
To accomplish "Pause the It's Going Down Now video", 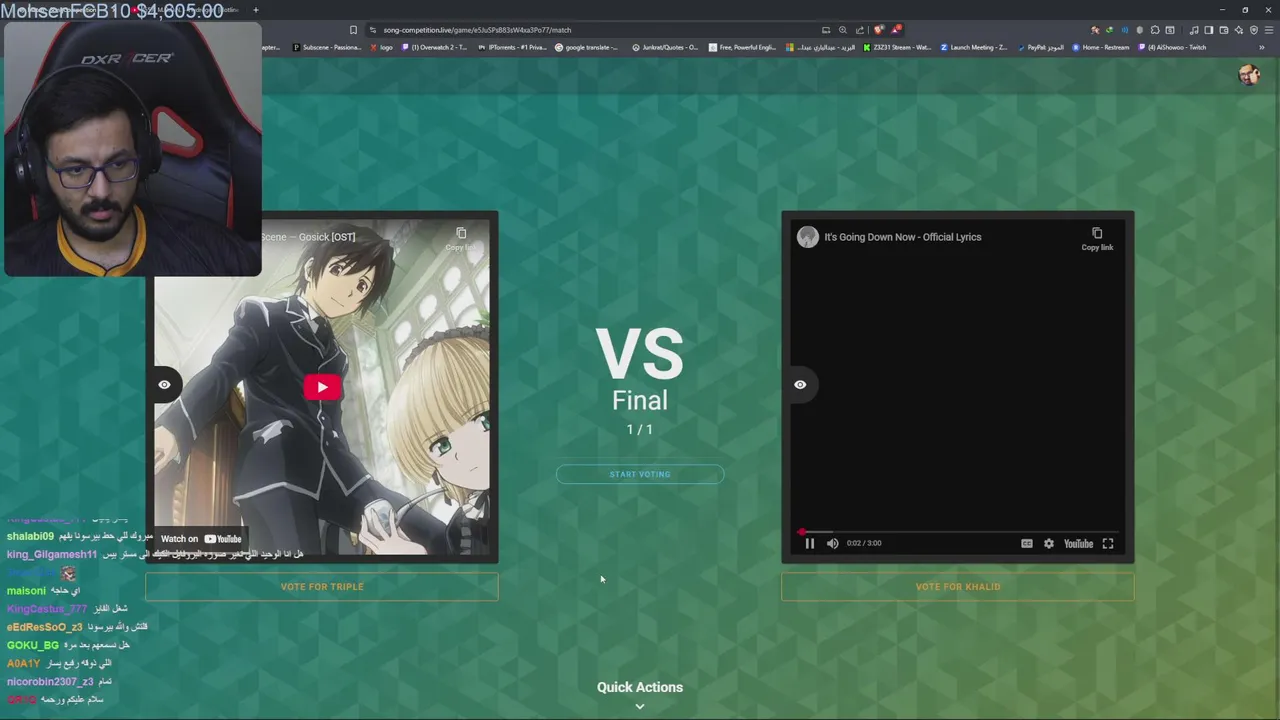I will pyautogui.click(x=810, y=543).
